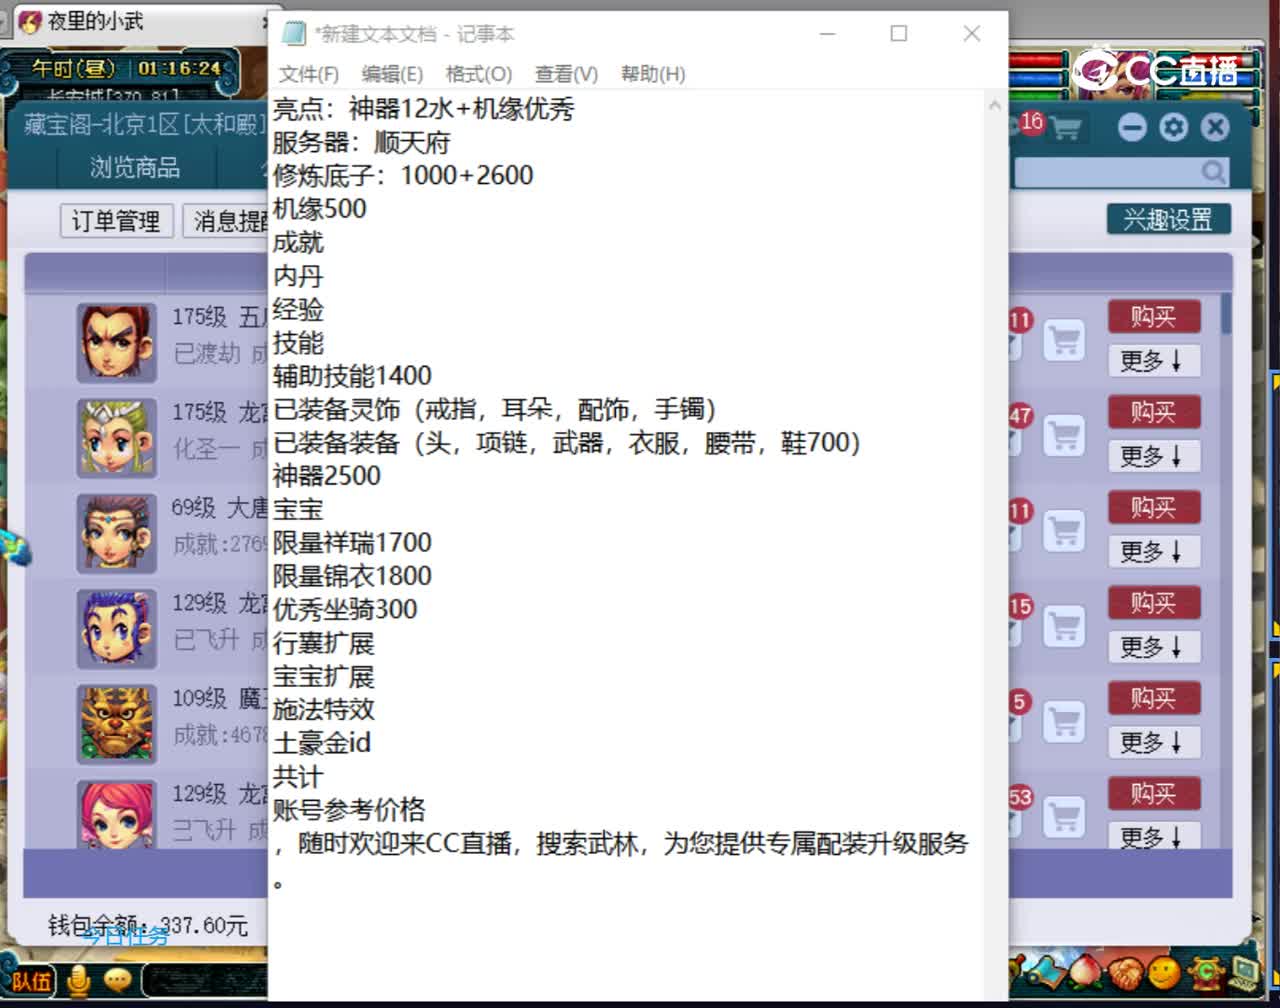The height and width of the screenshot is (1008, 1280).
Task: Click 购买 for 109级 魔 character
Action: pos(1153,698)
